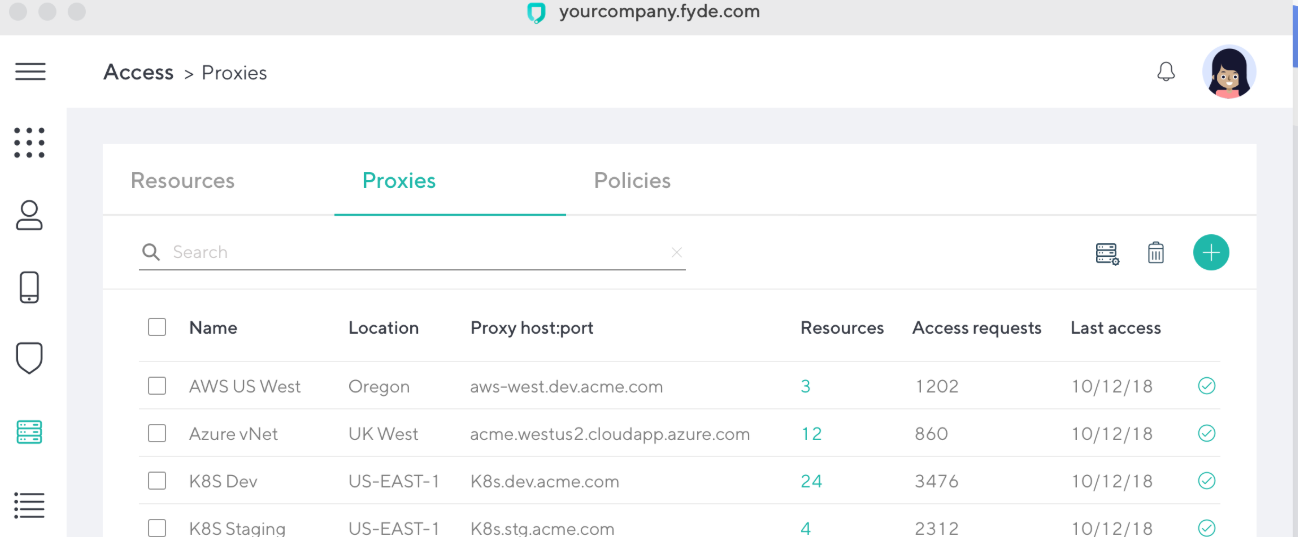Open the apps grid icon in sidebar
The image size is (1298, 540).
[x=30, y=143]
